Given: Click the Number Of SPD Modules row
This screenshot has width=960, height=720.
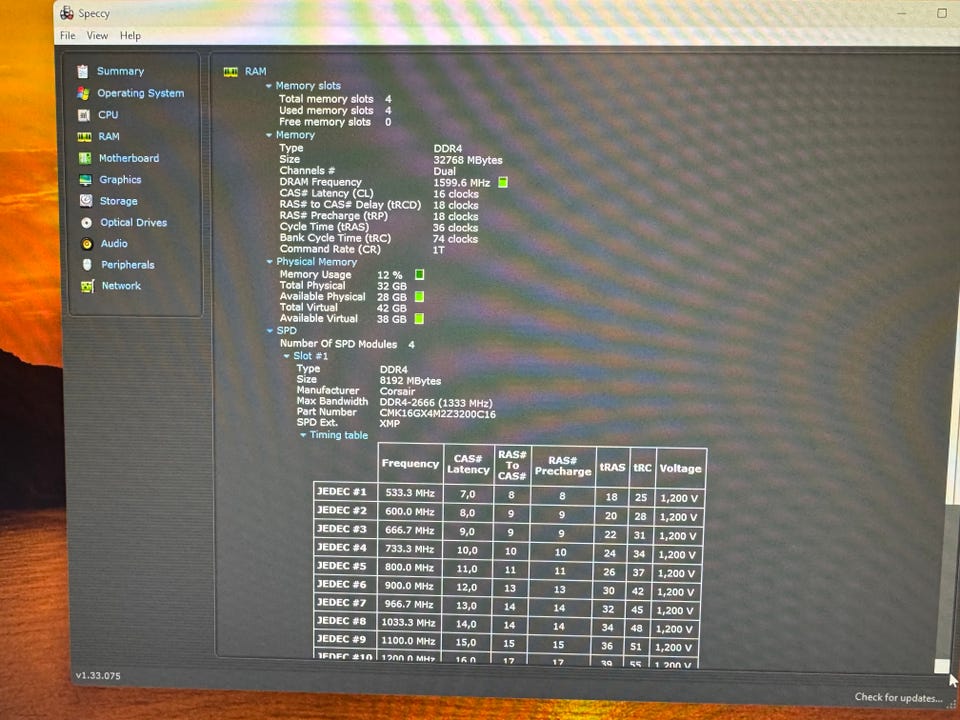Looking at the screenshot, I should 347,344.
